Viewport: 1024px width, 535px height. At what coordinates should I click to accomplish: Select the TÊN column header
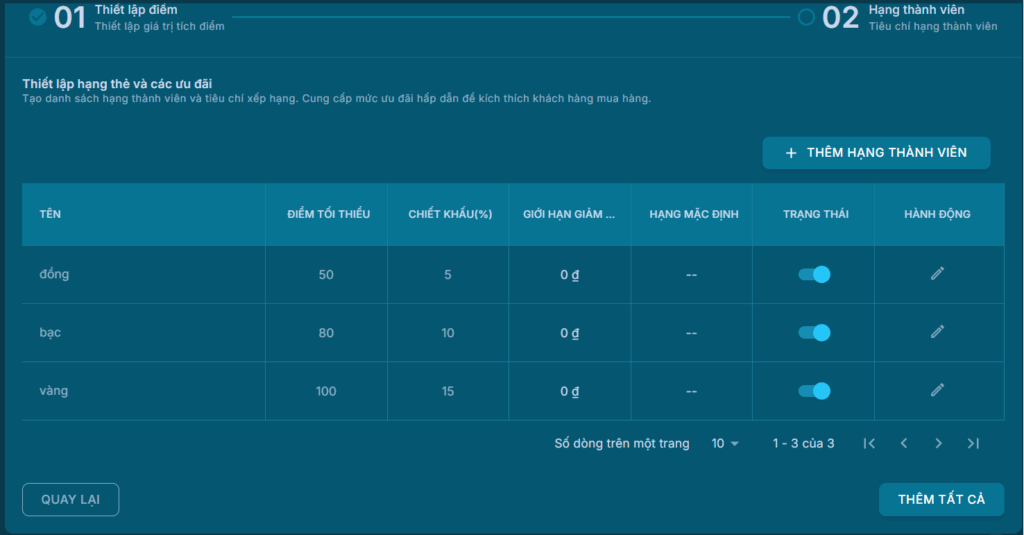[50, 215]
